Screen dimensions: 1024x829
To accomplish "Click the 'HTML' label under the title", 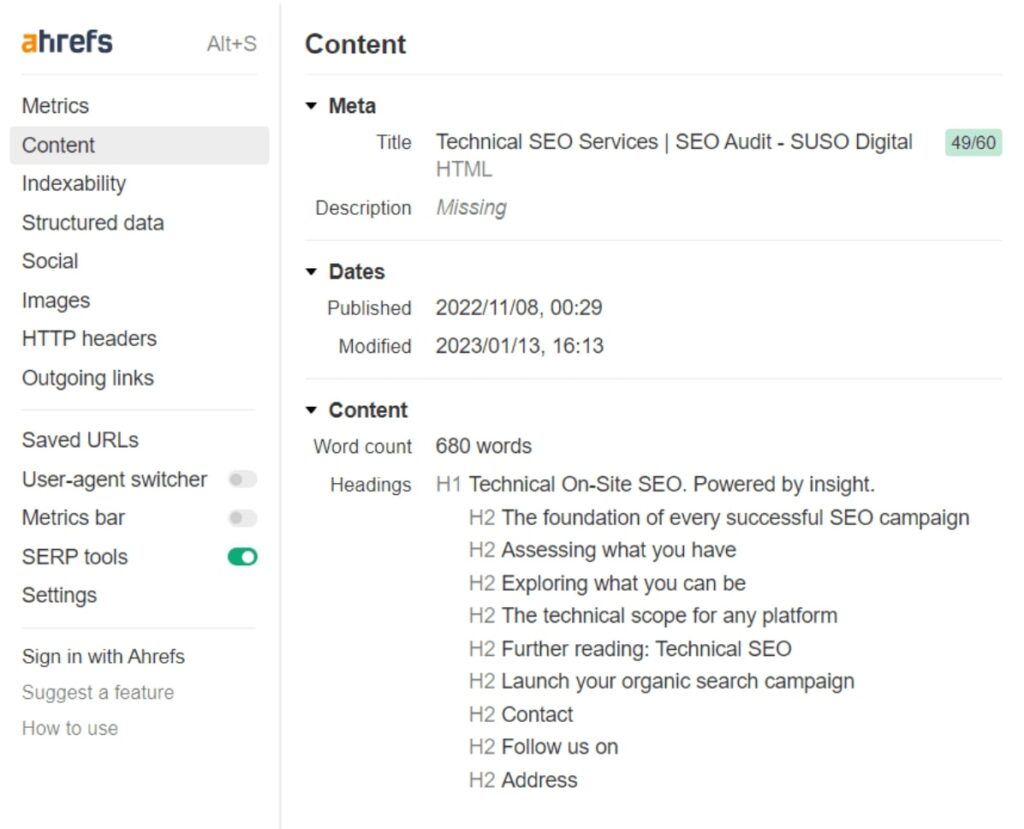I will coord(464,170).
